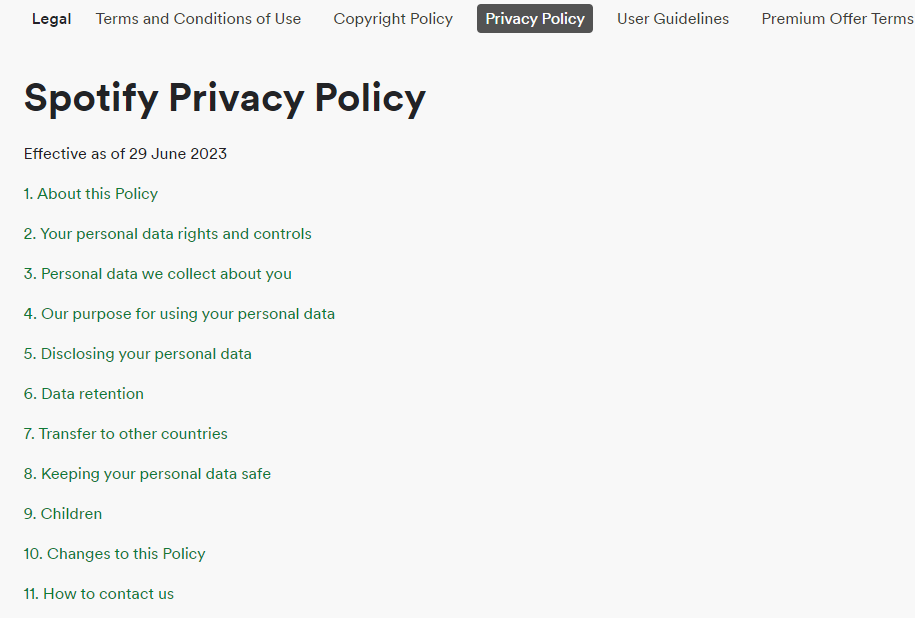Open the Premium Offer Terms tab
Image resolution: width=915 pixels, height=618 pixels.
tap(837, 19)
